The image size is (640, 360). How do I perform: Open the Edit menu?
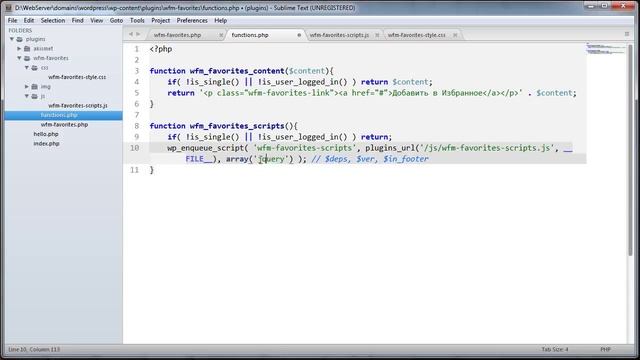[x=29, y=20]
